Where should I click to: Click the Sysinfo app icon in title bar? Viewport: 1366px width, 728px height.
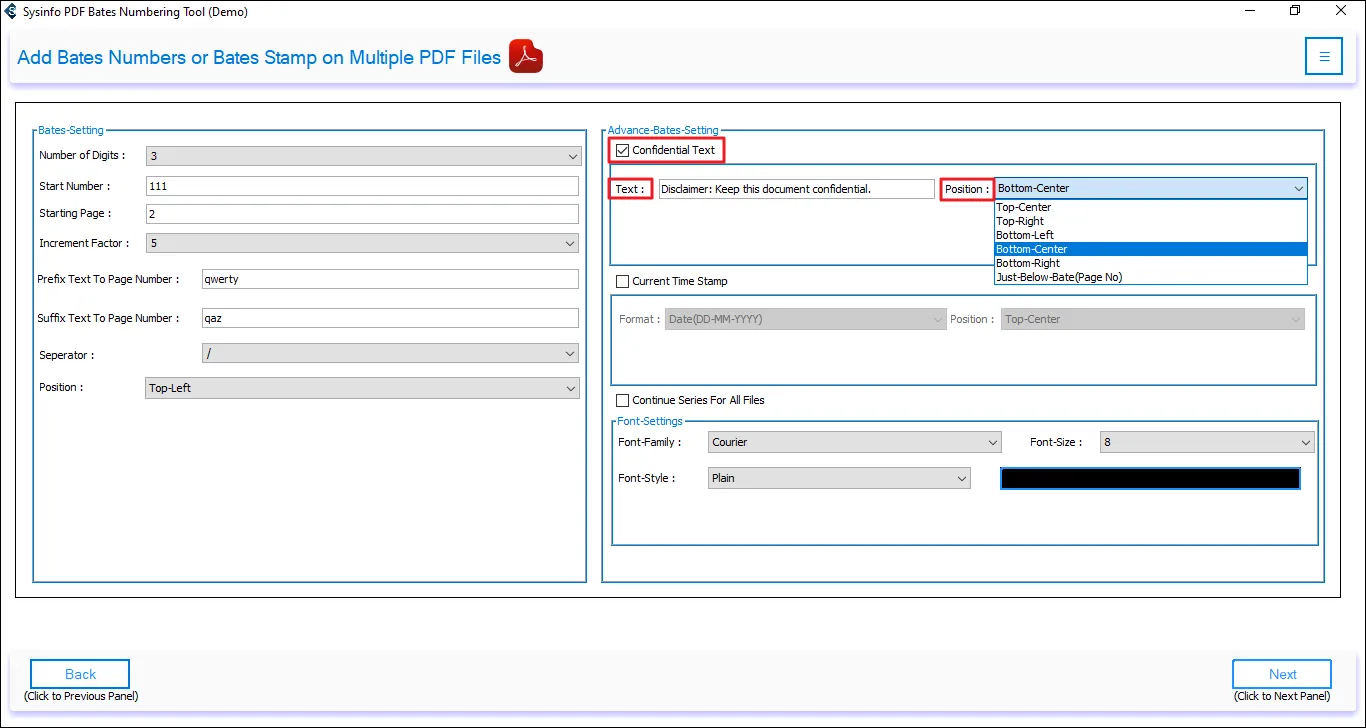click(x=11, y=12)
